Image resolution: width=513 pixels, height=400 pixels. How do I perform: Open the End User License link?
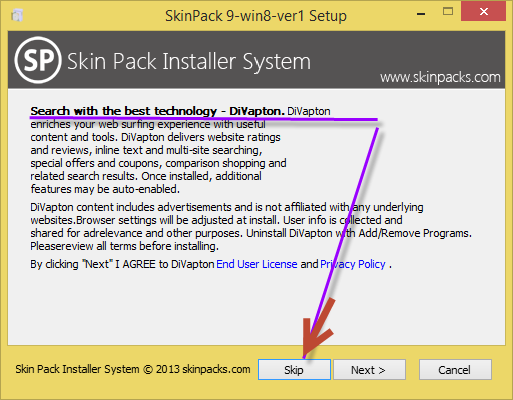pyautogui.click(x=257, y=264)
